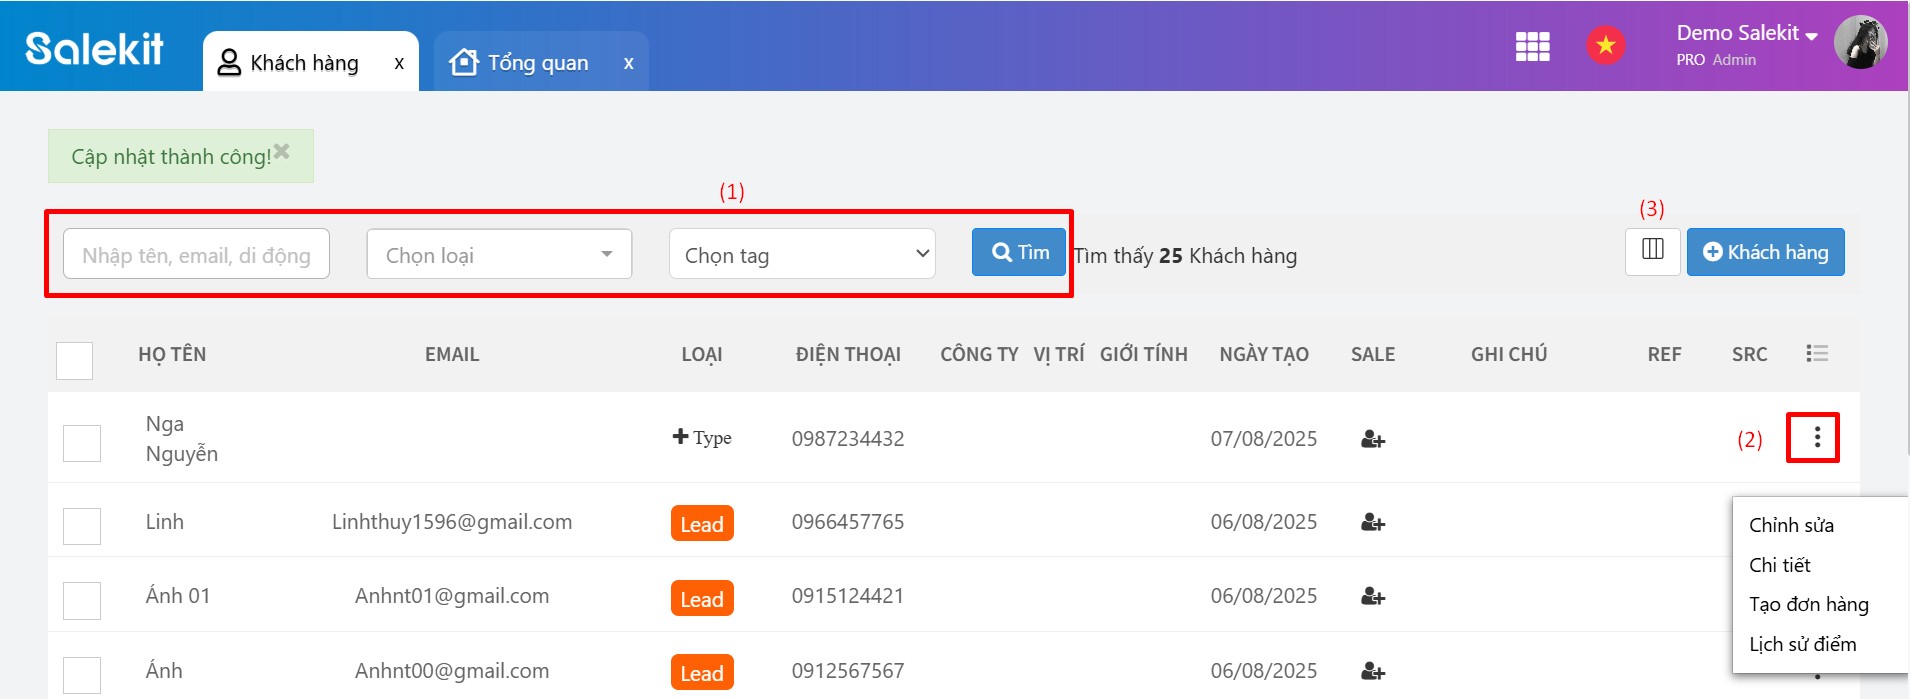Click the SALE column header
Screen dimensions: 1910x699
tap(1373, 354)
